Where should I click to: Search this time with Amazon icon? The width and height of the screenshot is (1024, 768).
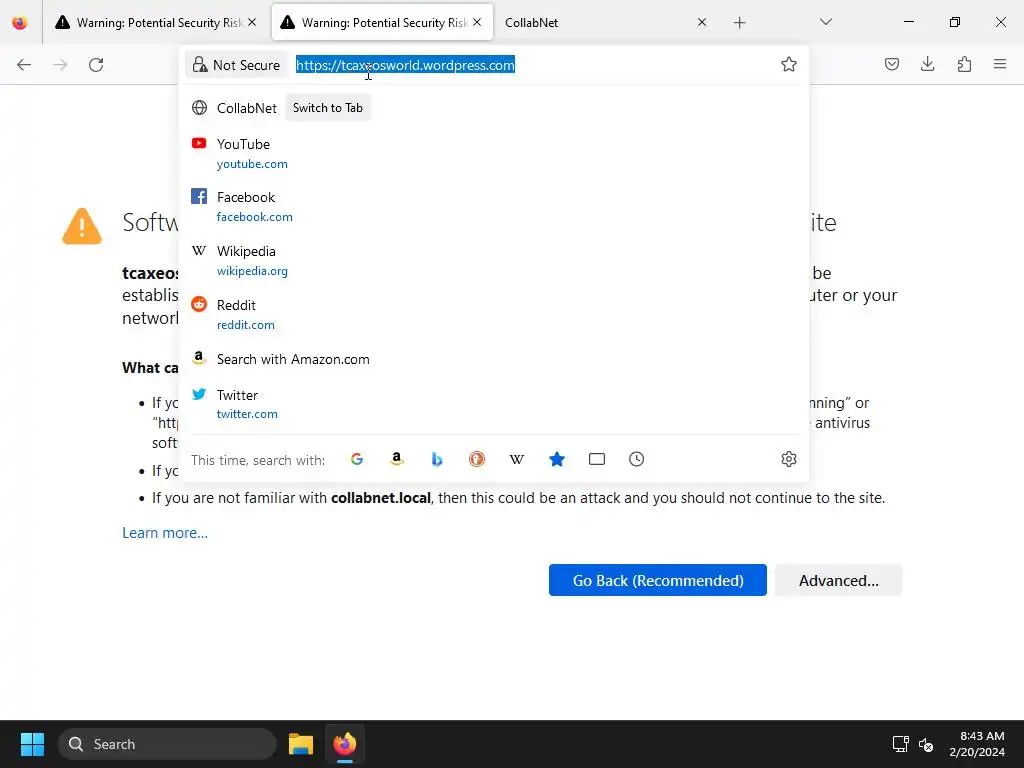396,459
